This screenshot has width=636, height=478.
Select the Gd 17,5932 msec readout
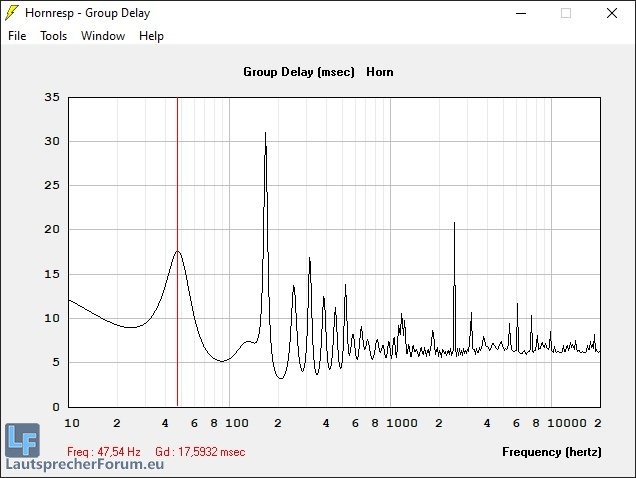coord(200,452)
